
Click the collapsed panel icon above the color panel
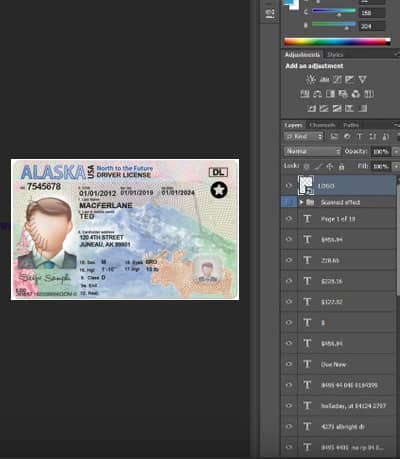pos(270,14)
